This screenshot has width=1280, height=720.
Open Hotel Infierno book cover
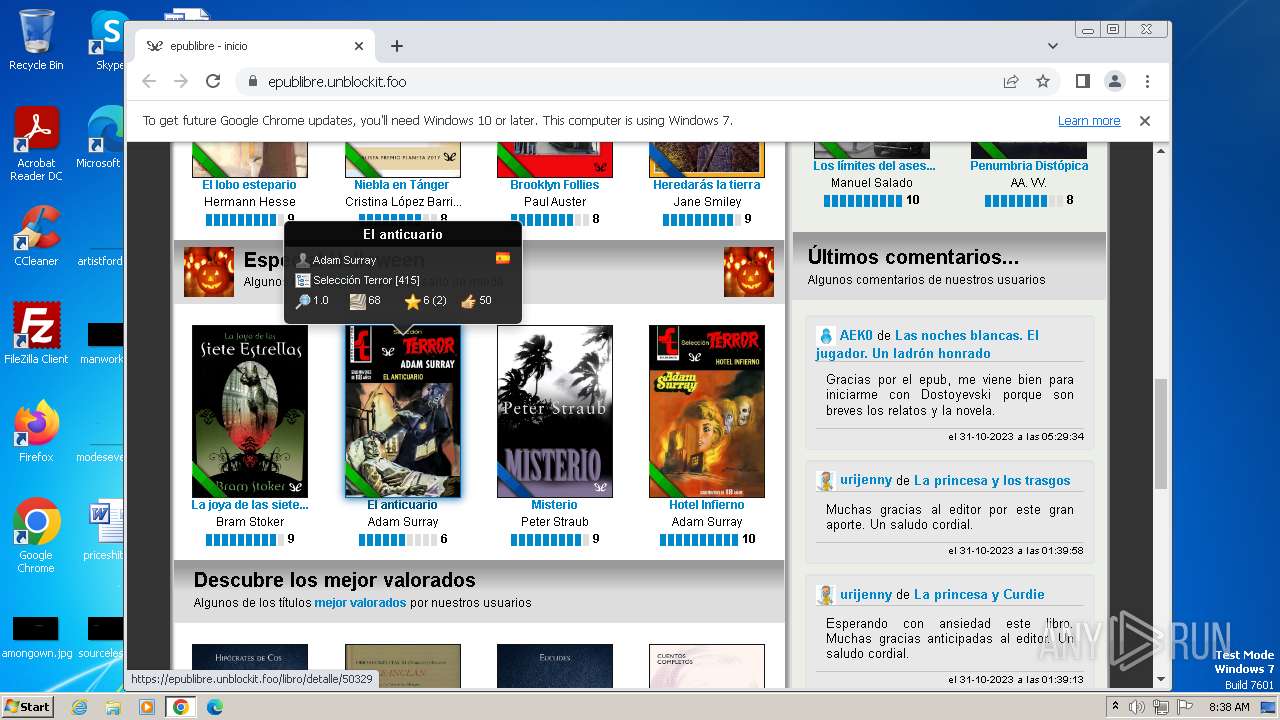(707, 411)
